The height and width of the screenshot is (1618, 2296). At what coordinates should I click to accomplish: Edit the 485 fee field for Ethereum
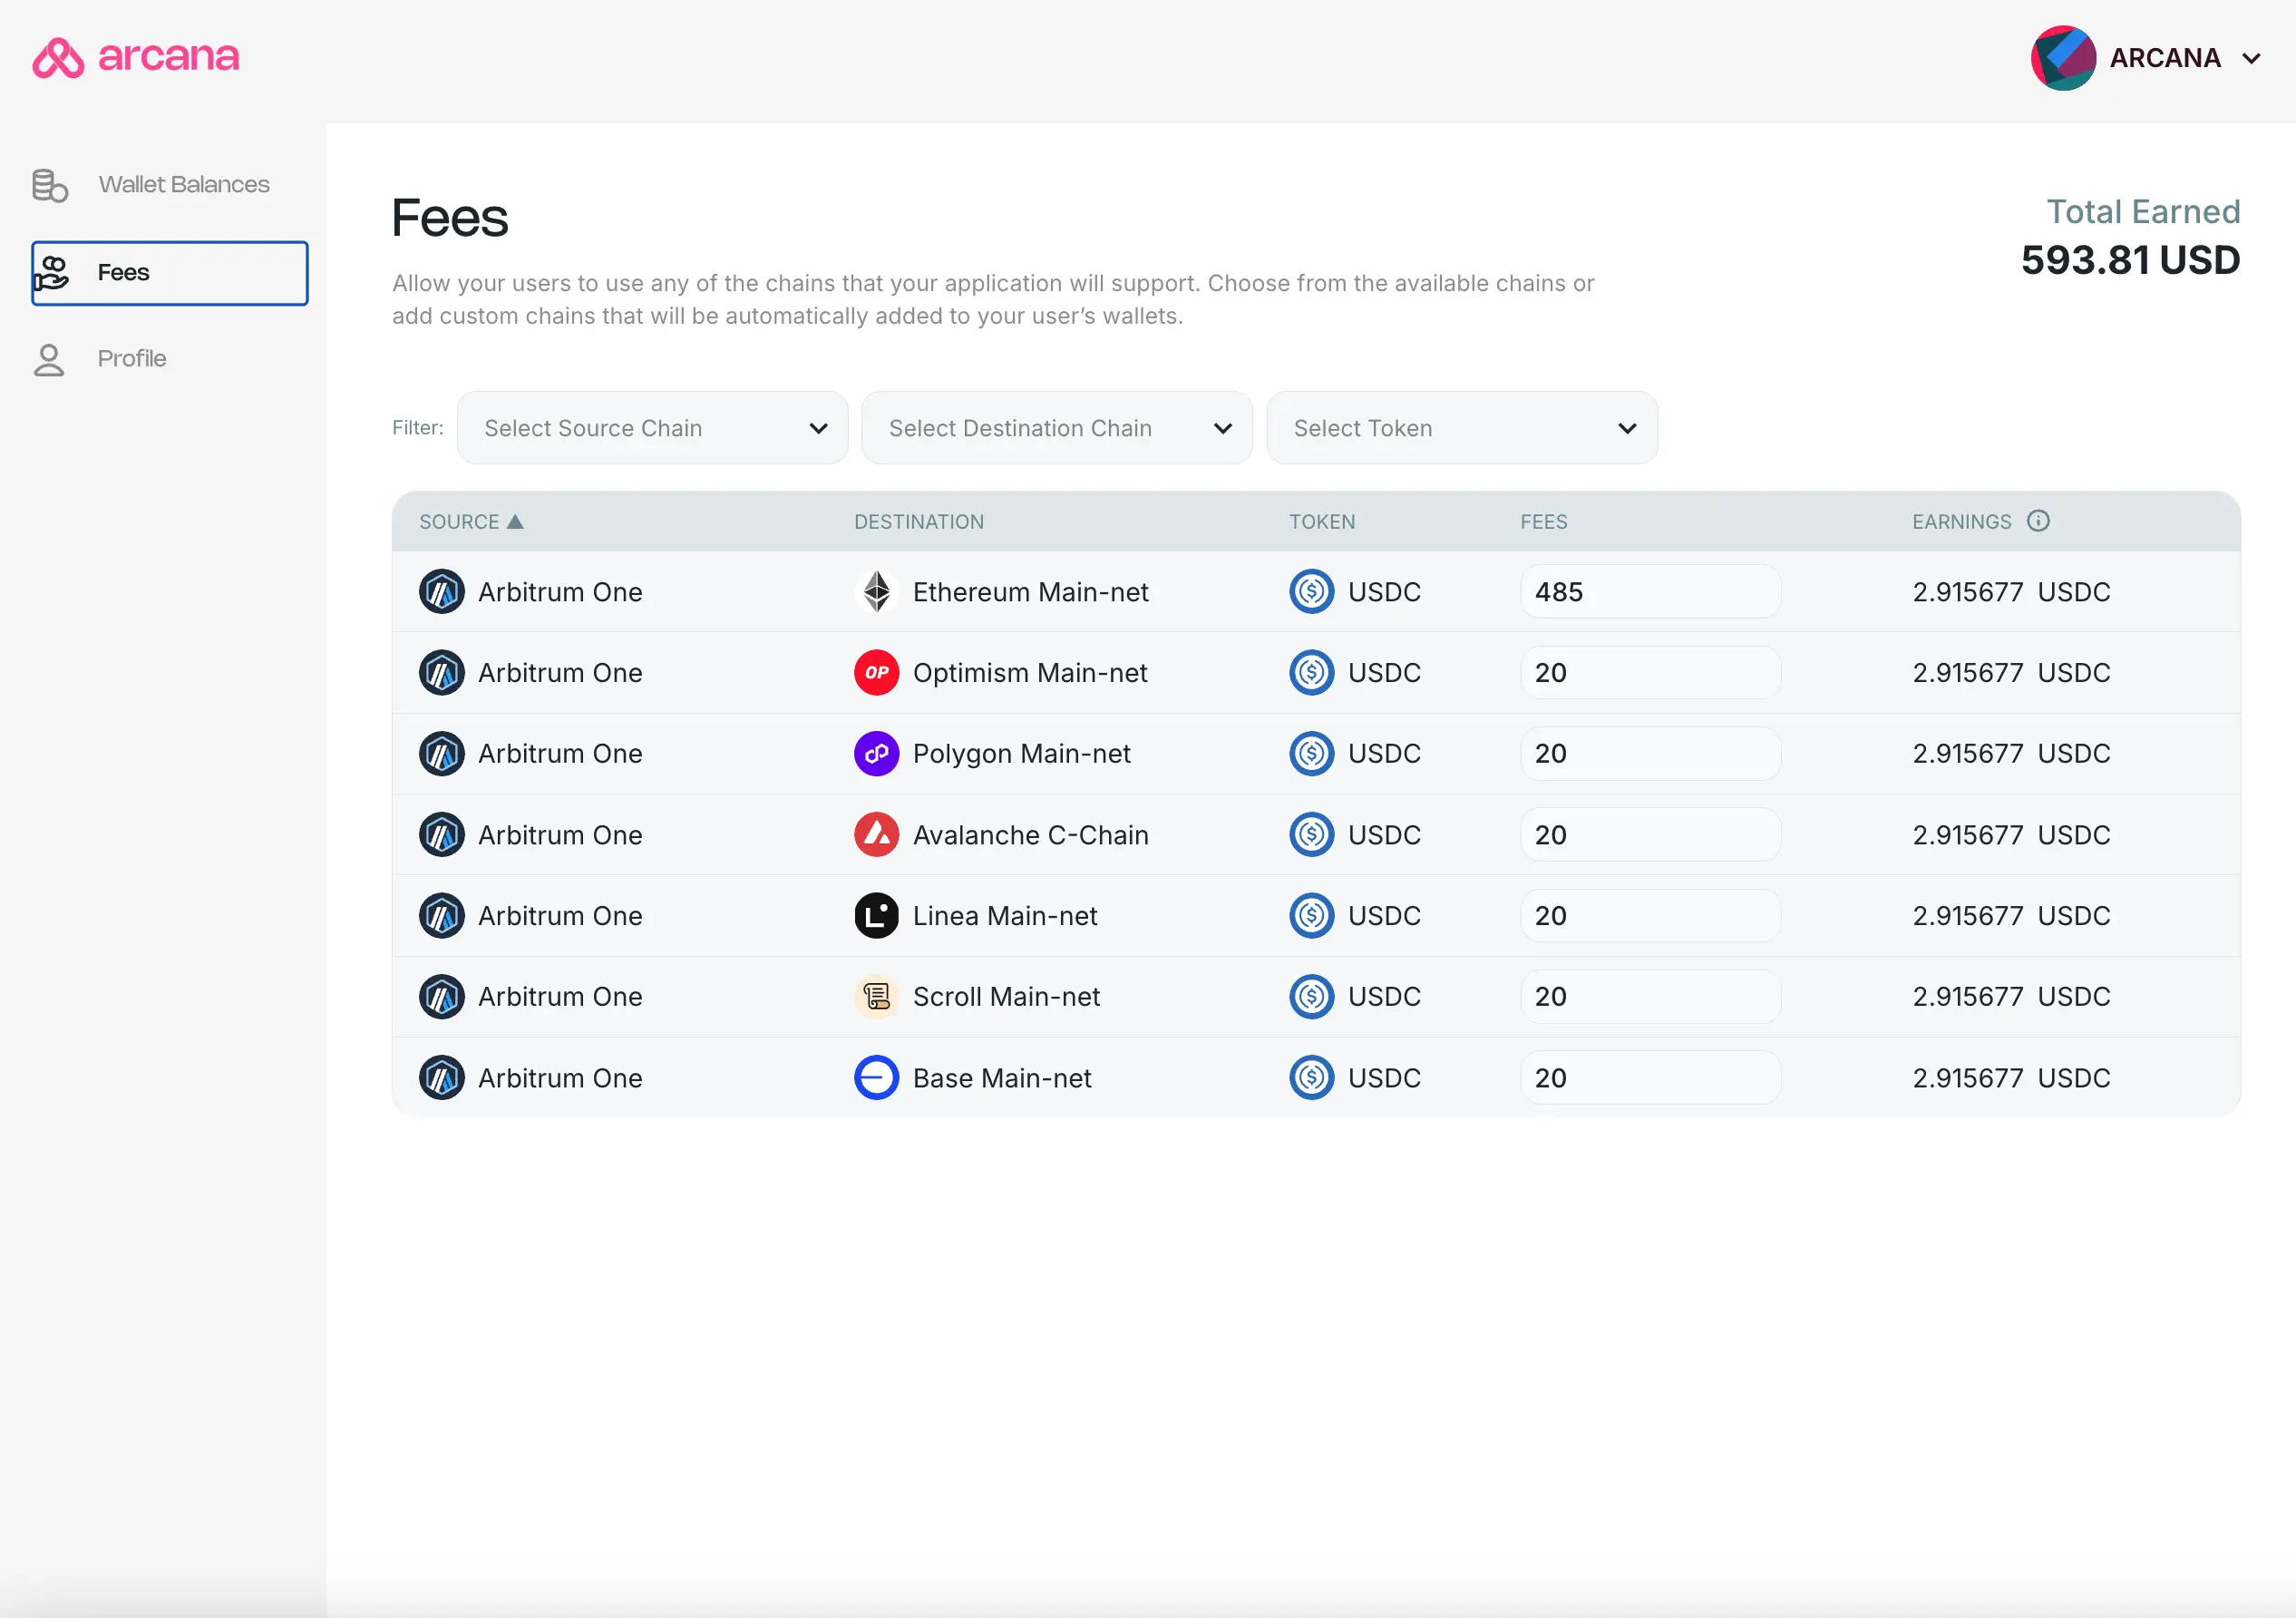[1650, 592]
